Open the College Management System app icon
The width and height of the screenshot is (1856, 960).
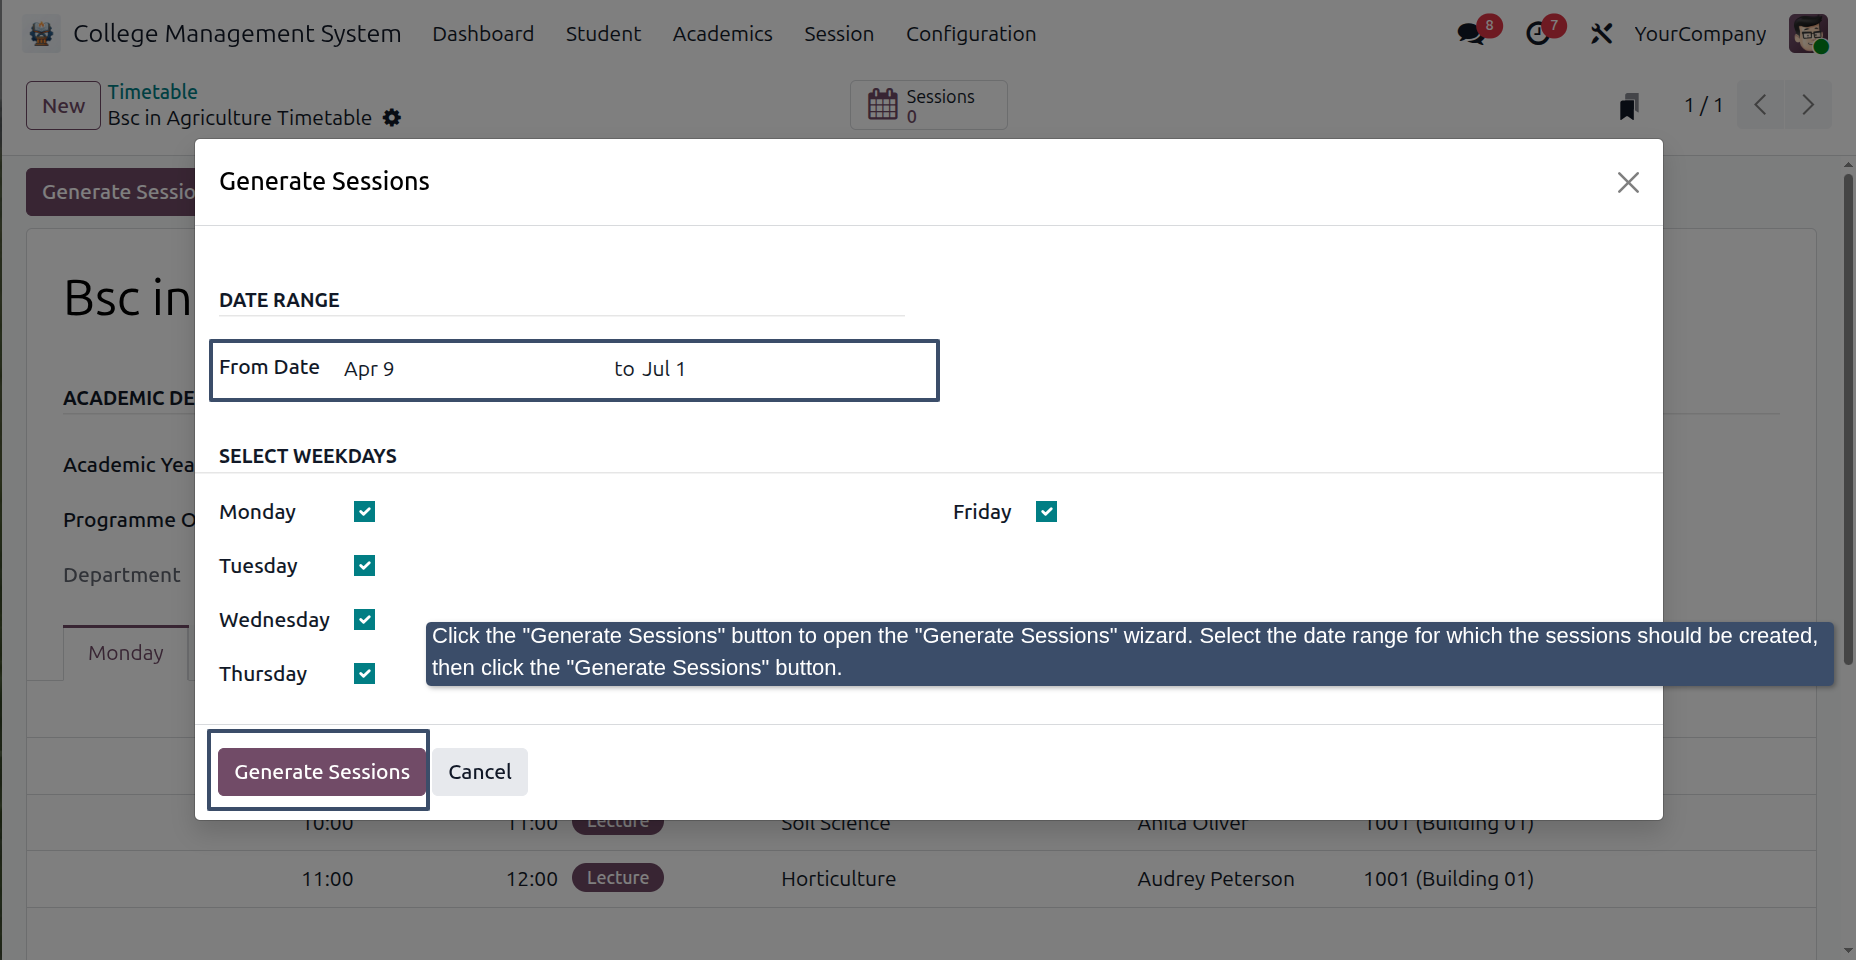[x=41, y=34]
